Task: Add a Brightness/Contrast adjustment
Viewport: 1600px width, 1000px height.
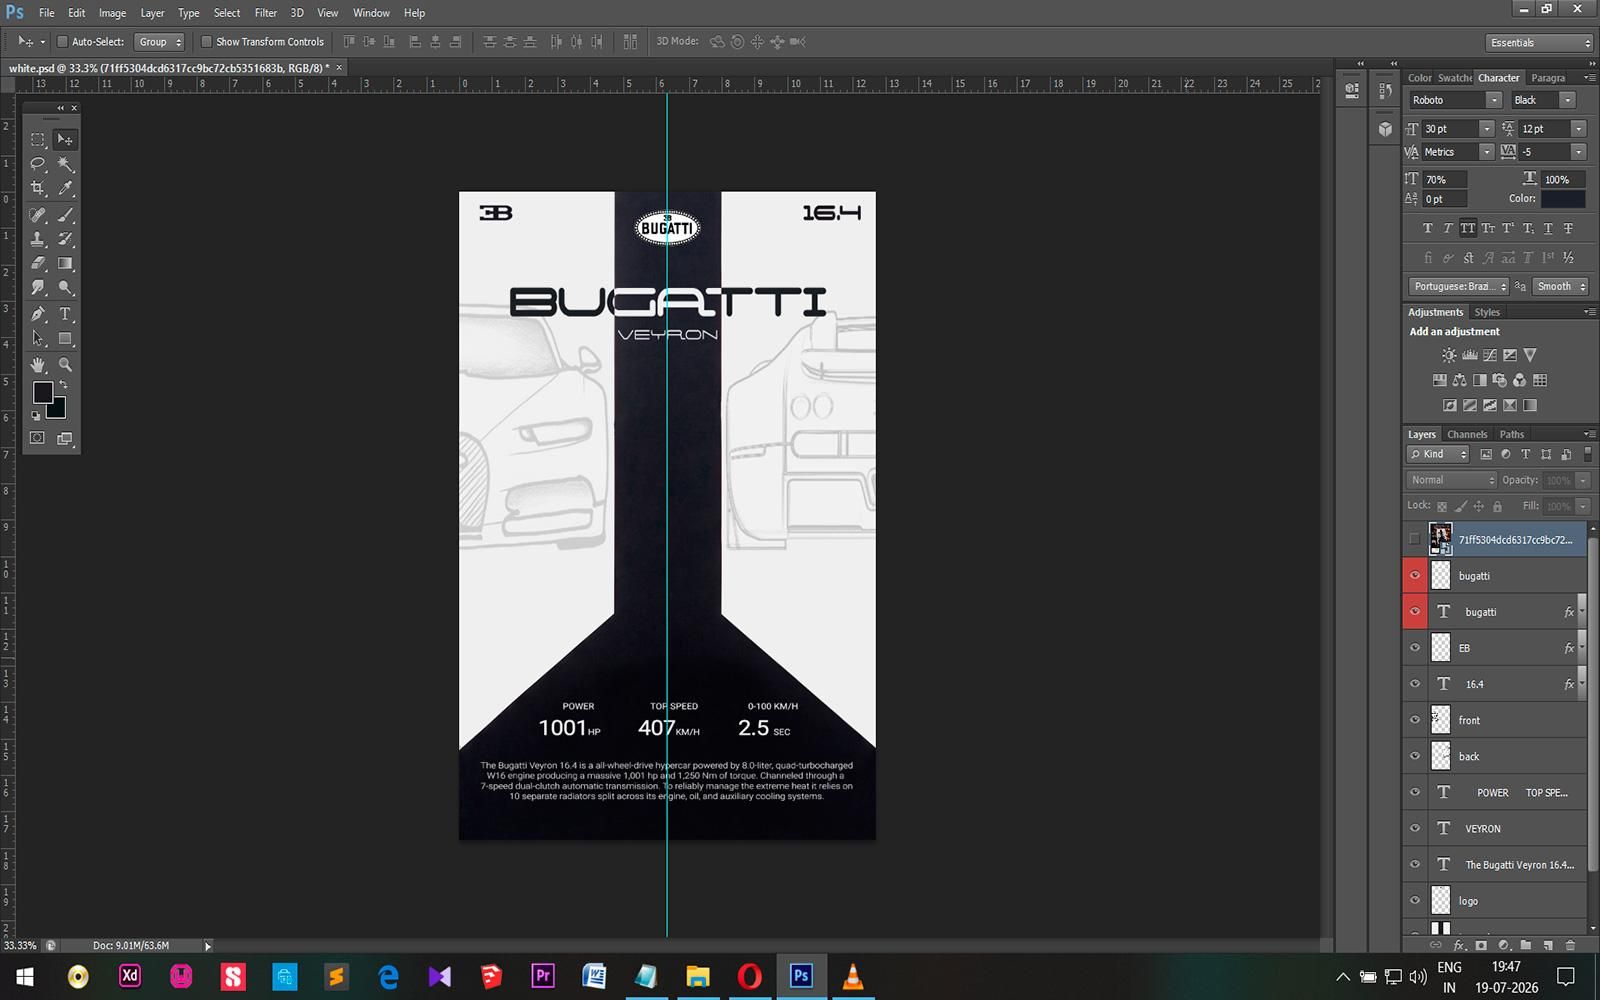Action: coord(1449,355)
